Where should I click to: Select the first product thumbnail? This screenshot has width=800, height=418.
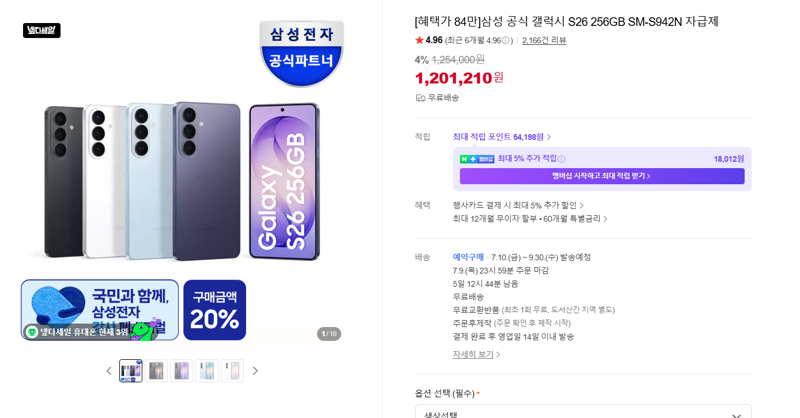131,371
